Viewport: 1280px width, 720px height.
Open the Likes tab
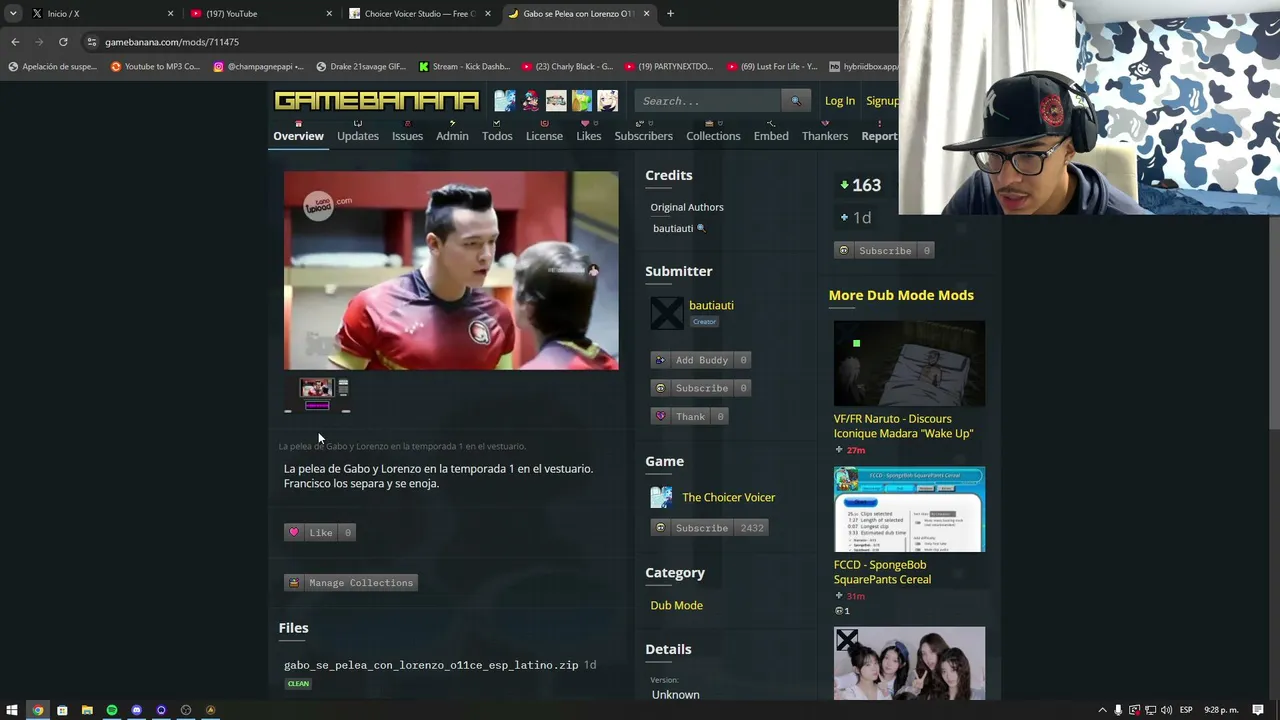coord(589,136)
